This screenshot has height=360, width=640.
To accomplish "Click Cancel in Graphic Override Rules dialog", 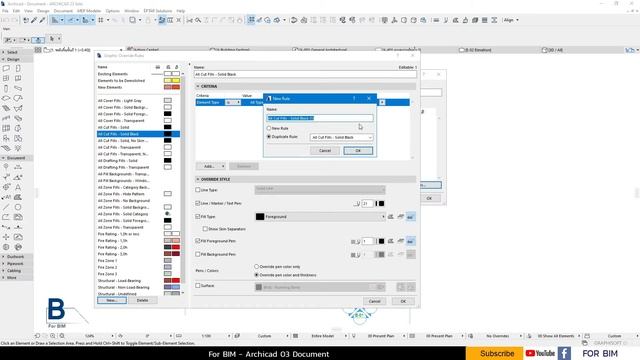I will (x=374, y=301).
